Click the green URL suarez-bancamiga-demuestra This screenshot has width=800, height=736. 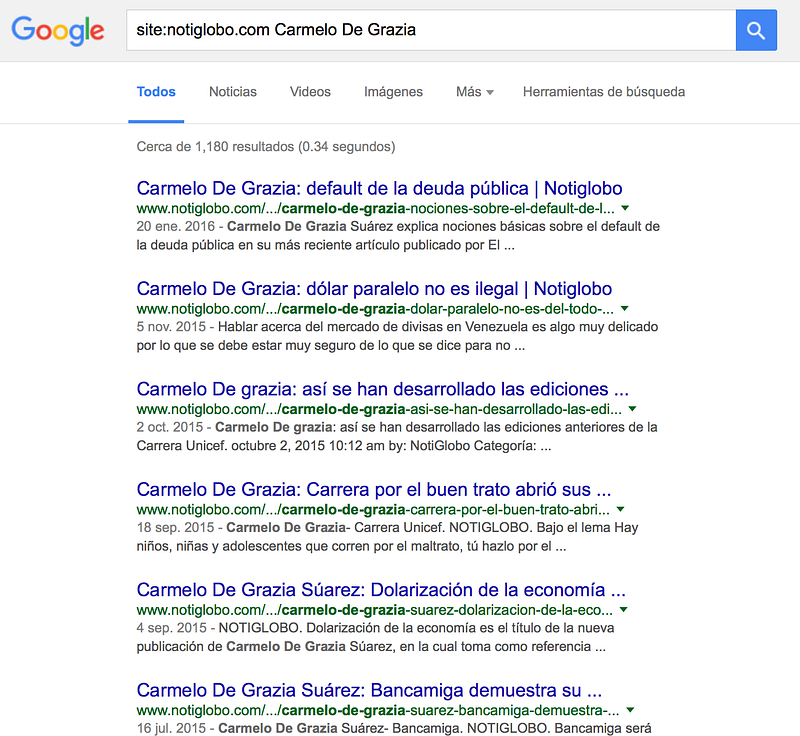point(378,711)
